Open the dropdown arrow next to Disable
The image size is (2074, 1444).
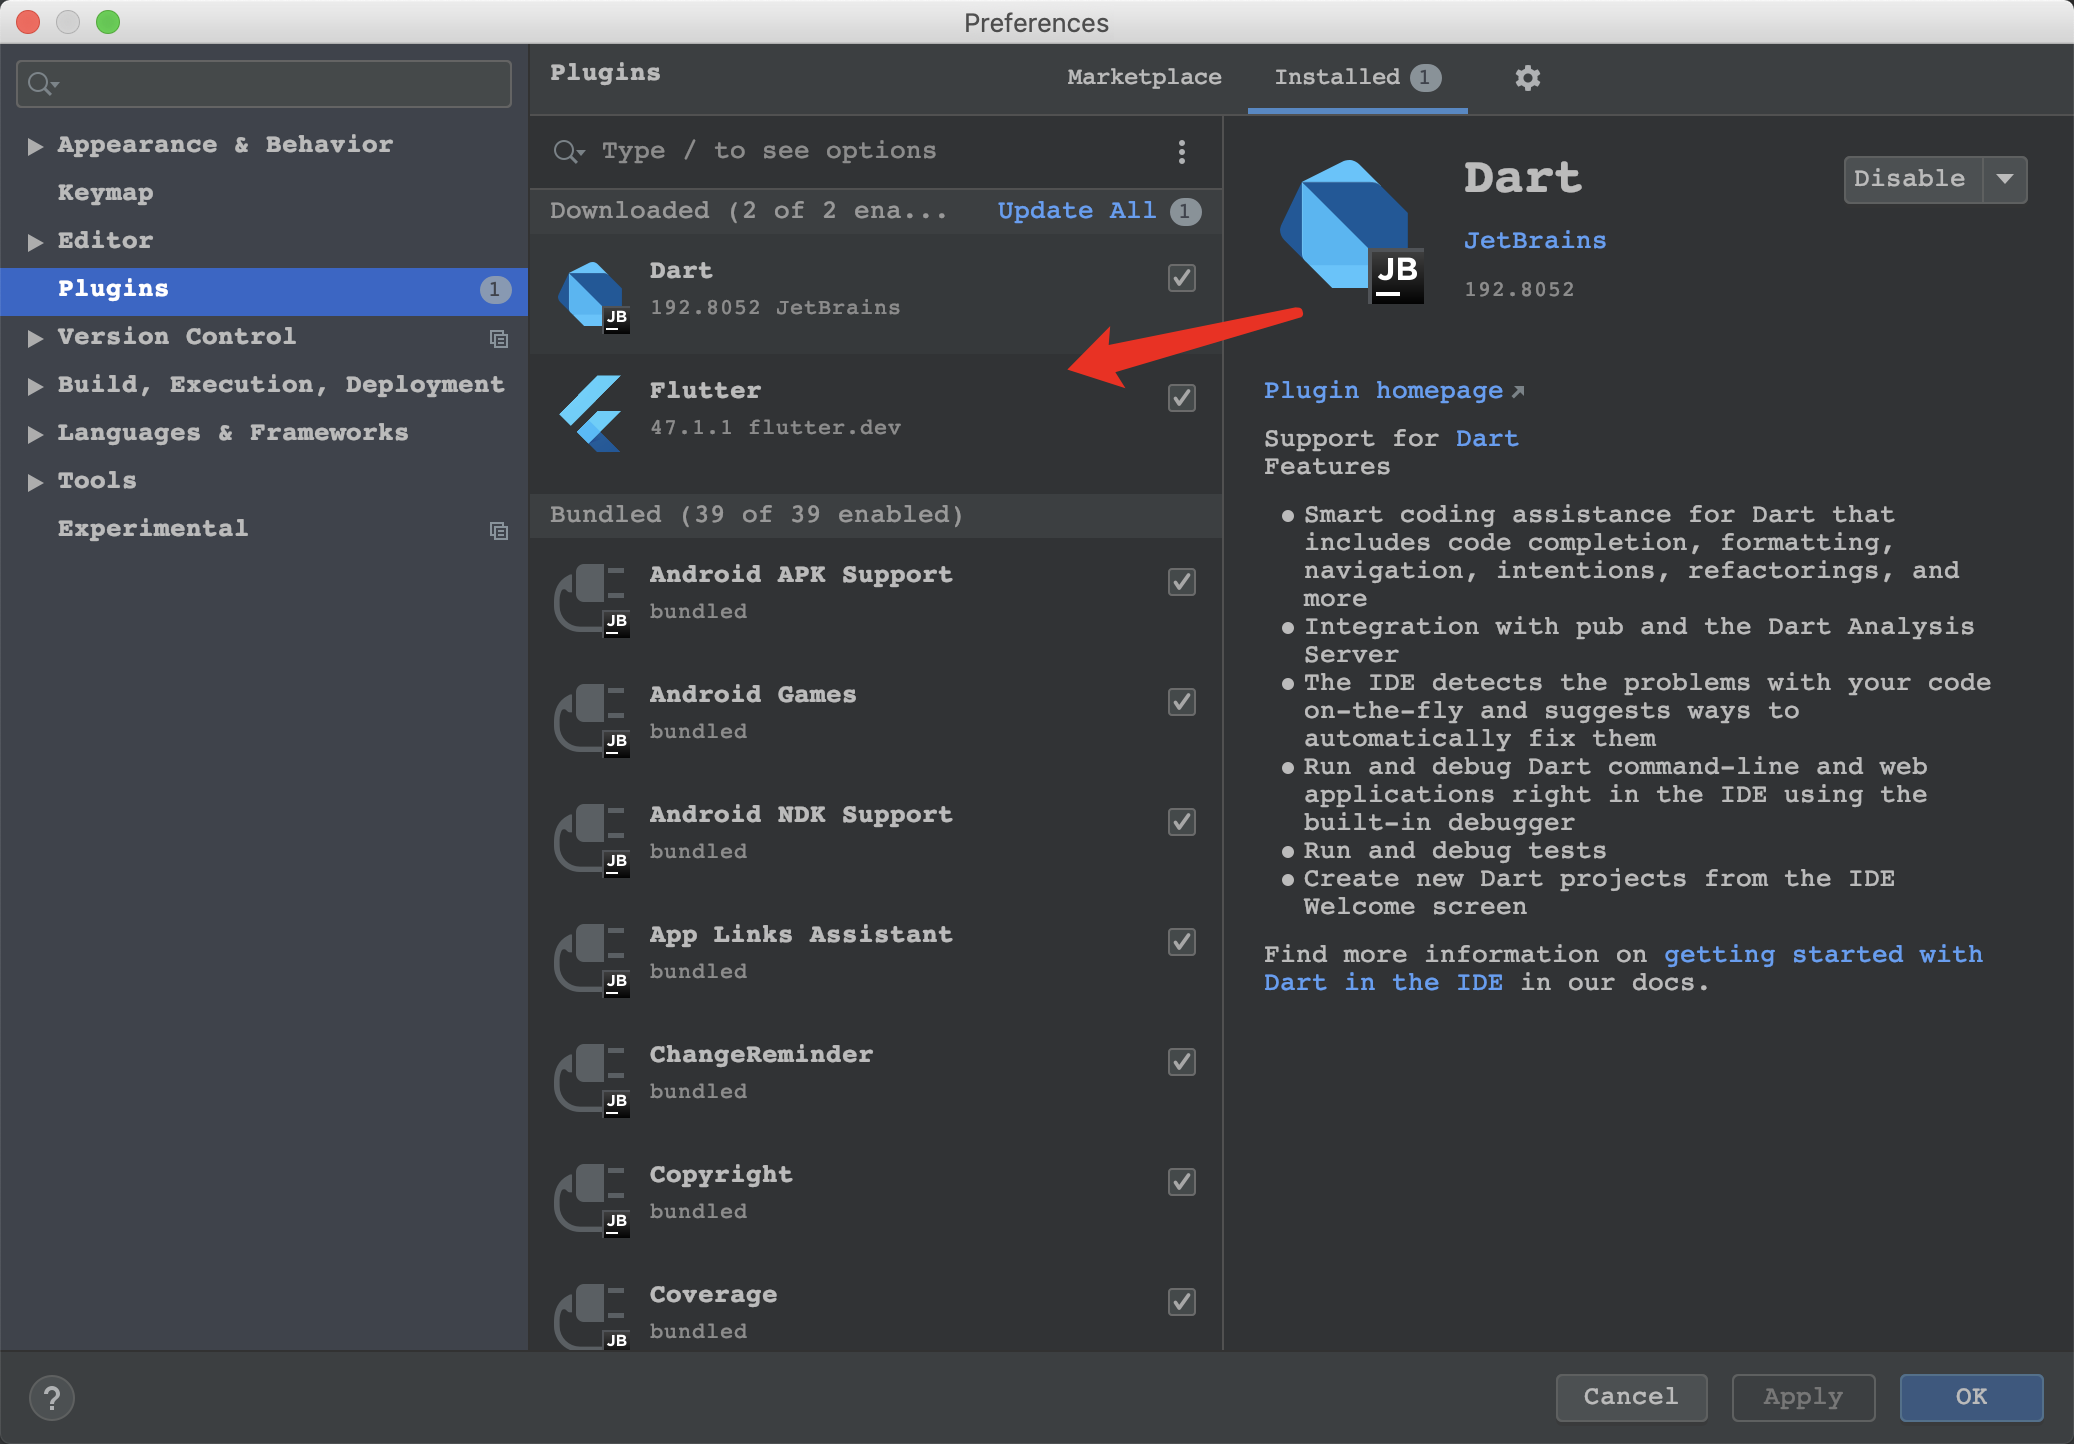coord(2004,180)
